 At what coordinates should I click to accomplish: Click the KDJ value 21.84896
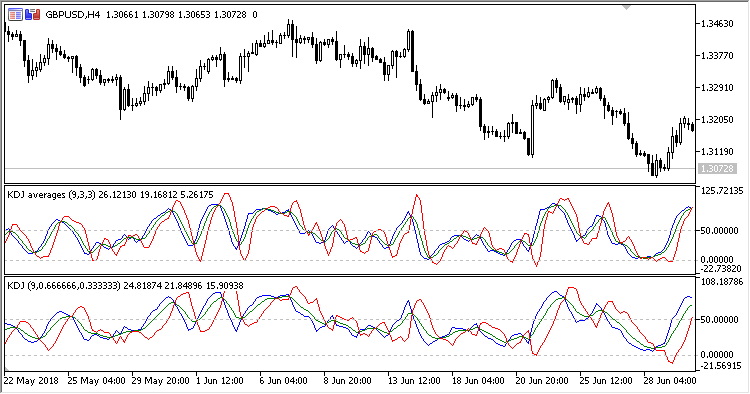tap(184, 285)
